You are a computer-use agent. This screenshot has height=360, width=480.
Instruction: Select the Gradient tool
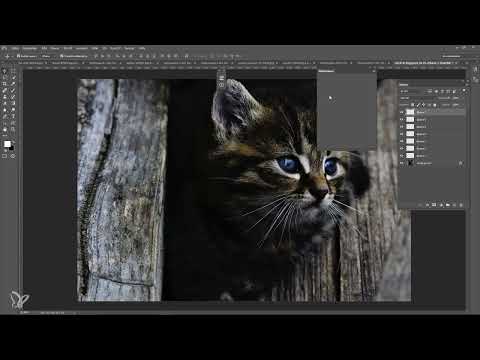(x=13, y=103)
